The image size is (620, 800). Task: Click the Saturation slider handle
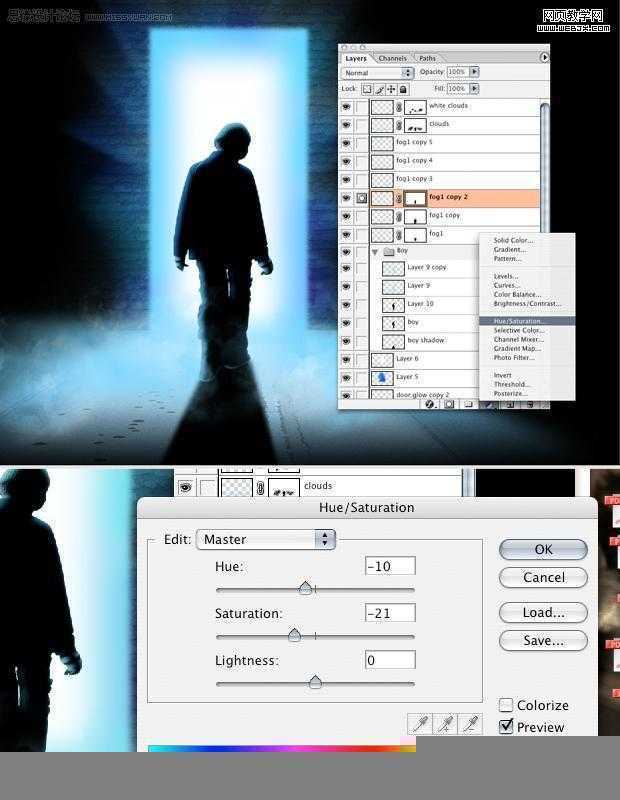pyautogui.click(x=294, y=635)
